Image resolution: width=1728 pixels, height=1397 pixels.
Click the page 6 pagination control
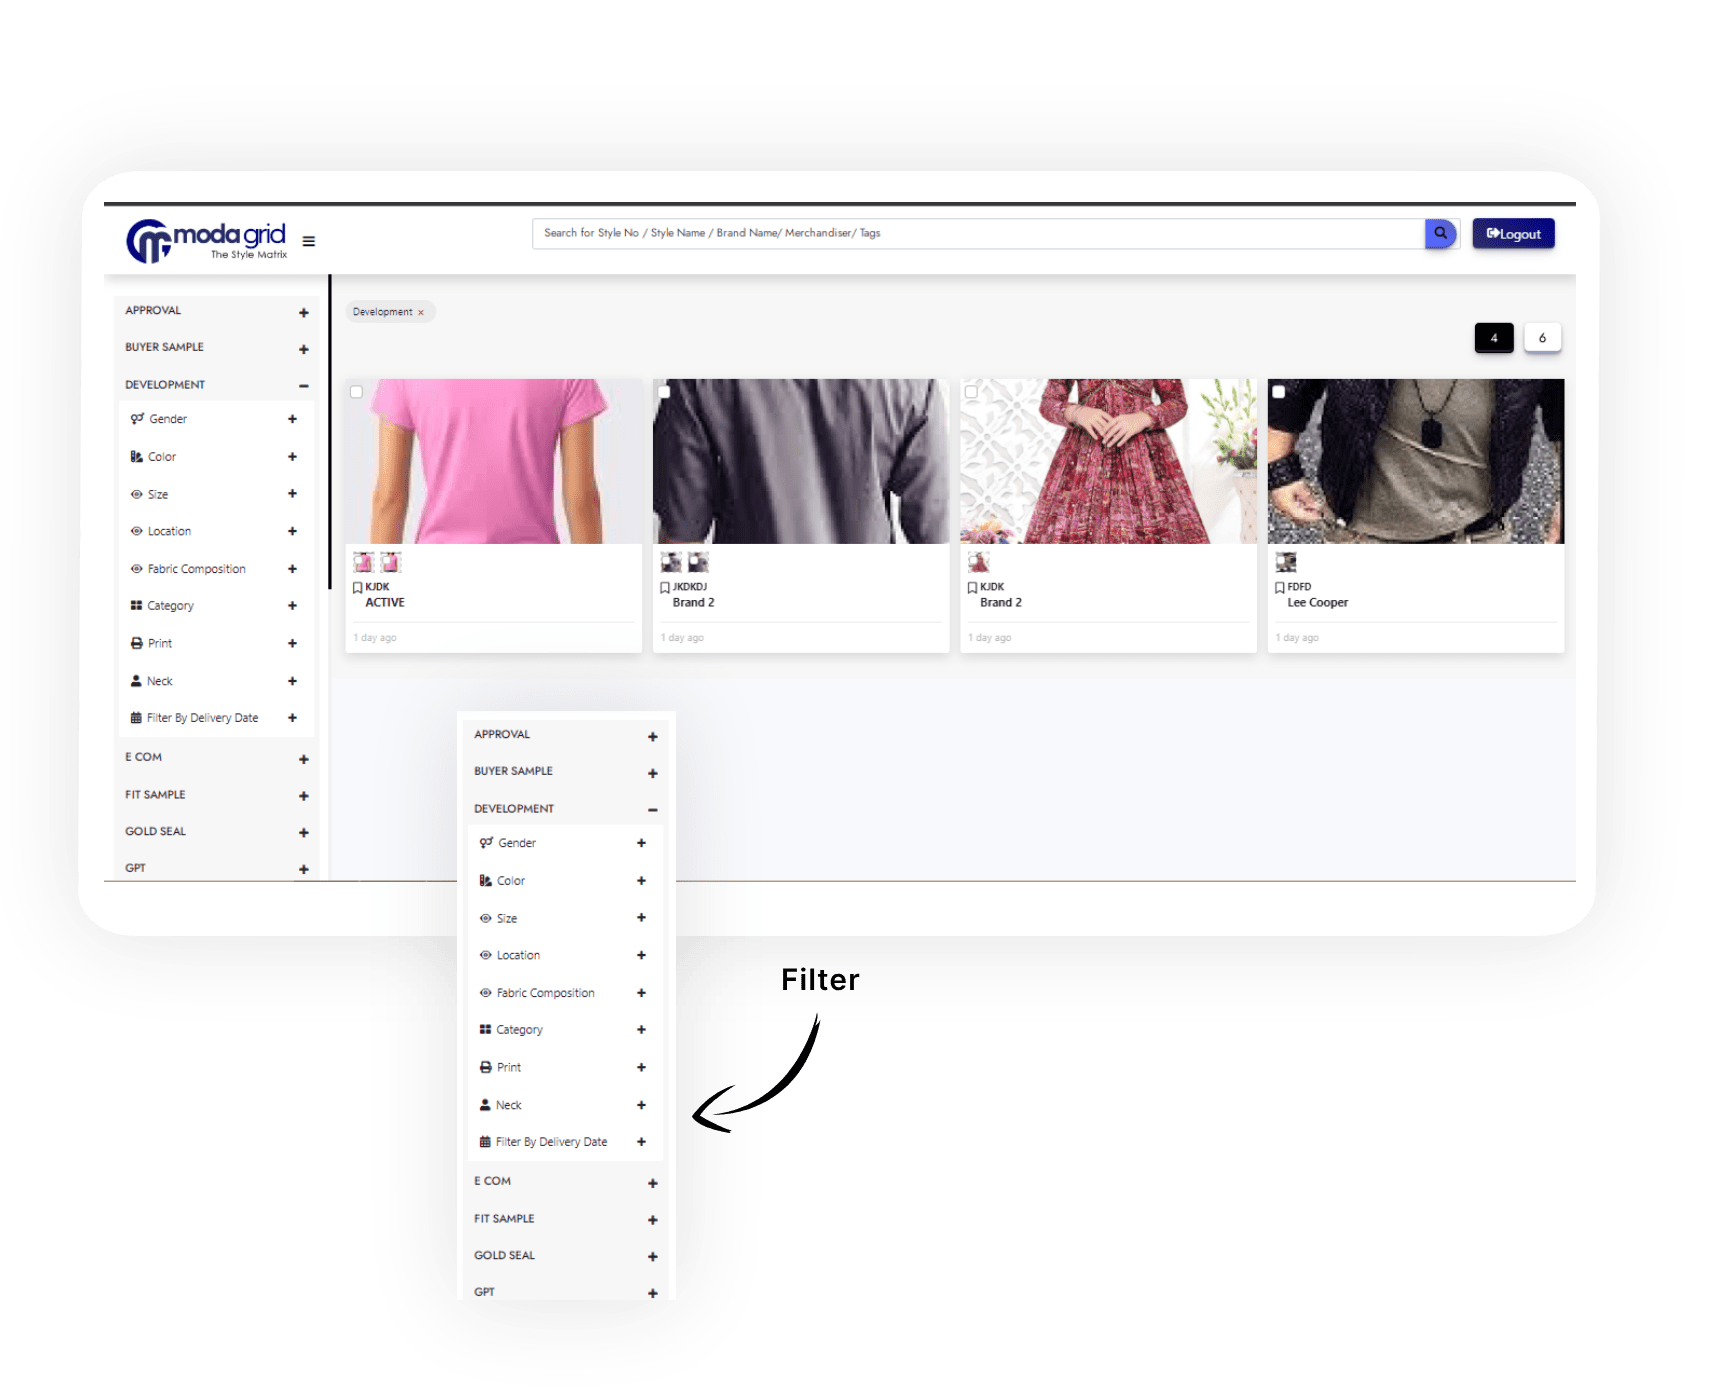tap(1543, 337)
